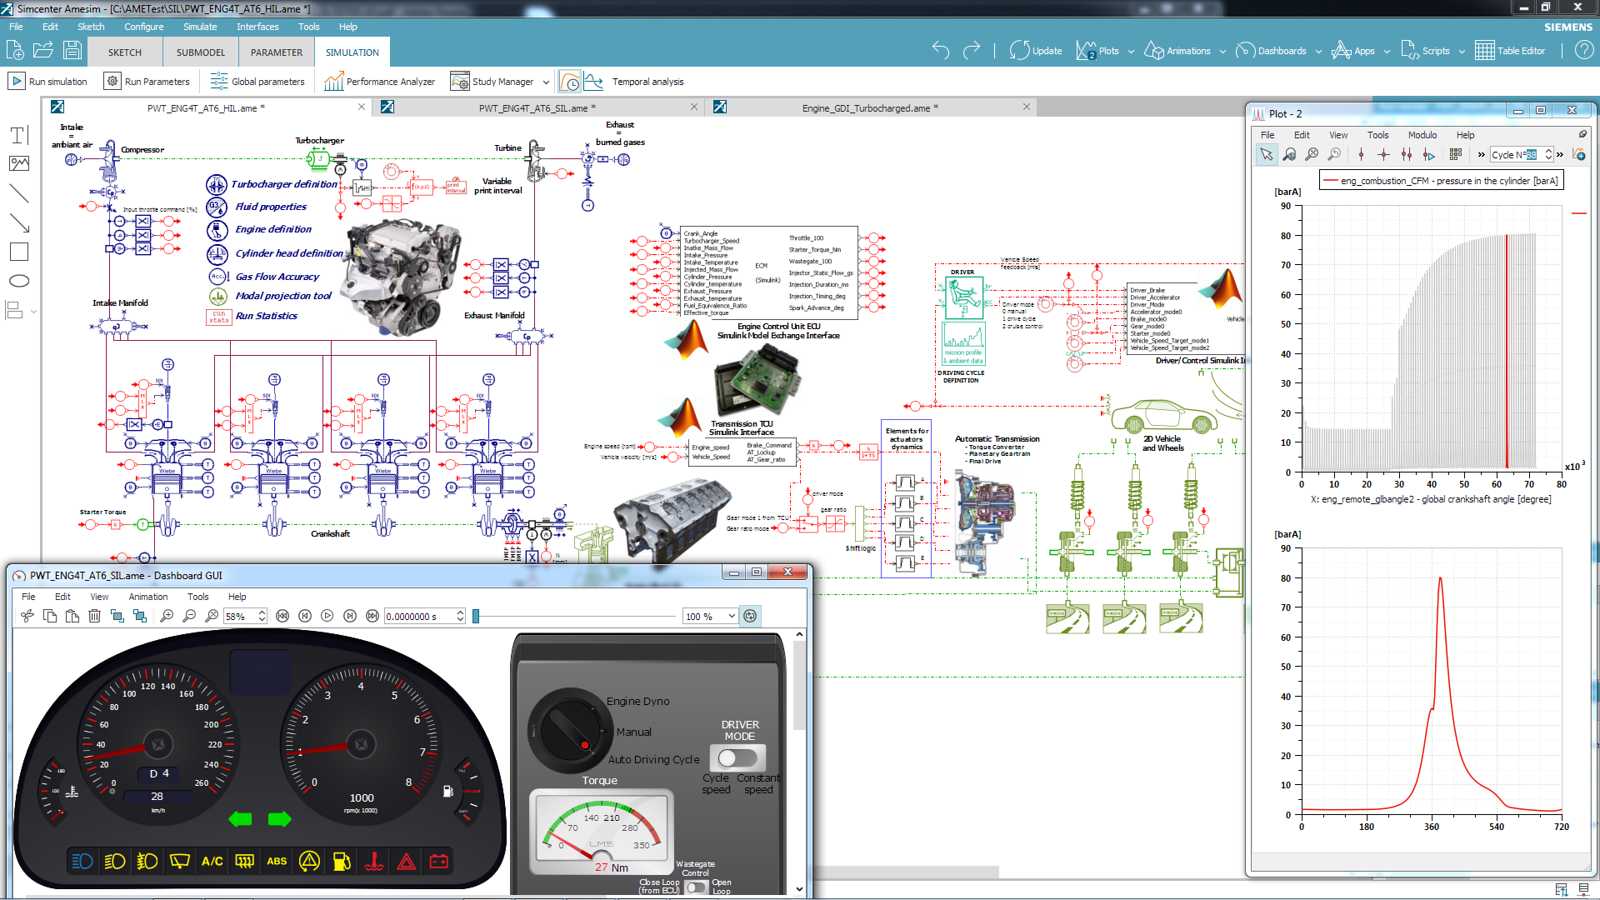This screenshot has width=1600, height=900.
Task: Toggle the DRIVER MODE switch
Action: (738, 758)
